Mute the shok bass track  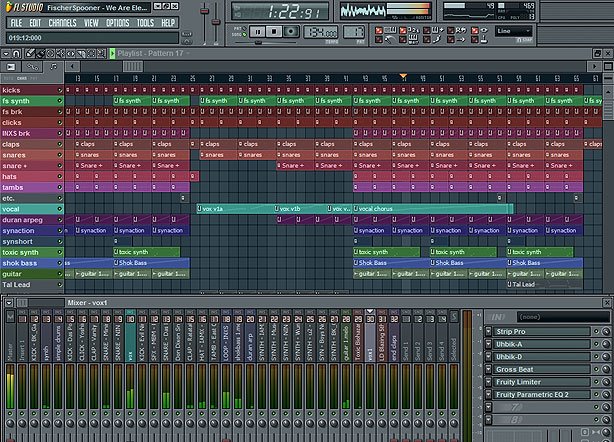tap(60, 263)
